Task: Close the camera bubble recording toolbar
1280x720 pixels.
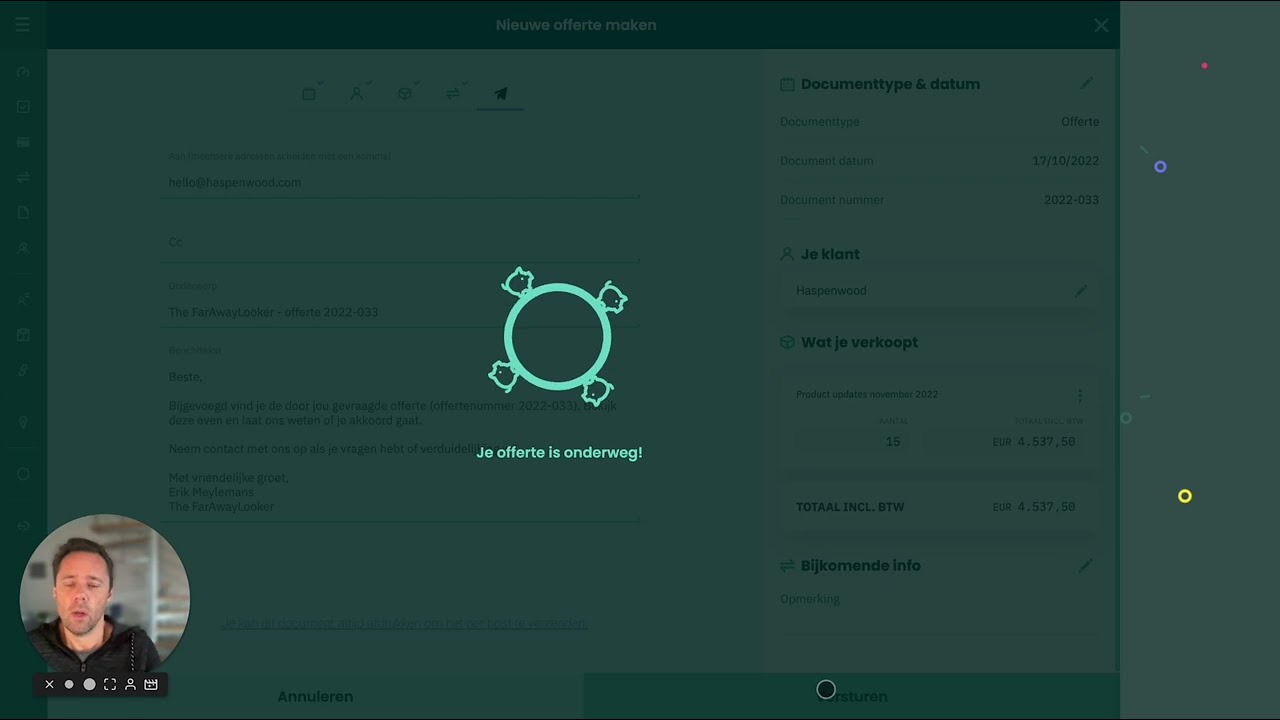Action: pyautogui.click(x=49, y=685)
